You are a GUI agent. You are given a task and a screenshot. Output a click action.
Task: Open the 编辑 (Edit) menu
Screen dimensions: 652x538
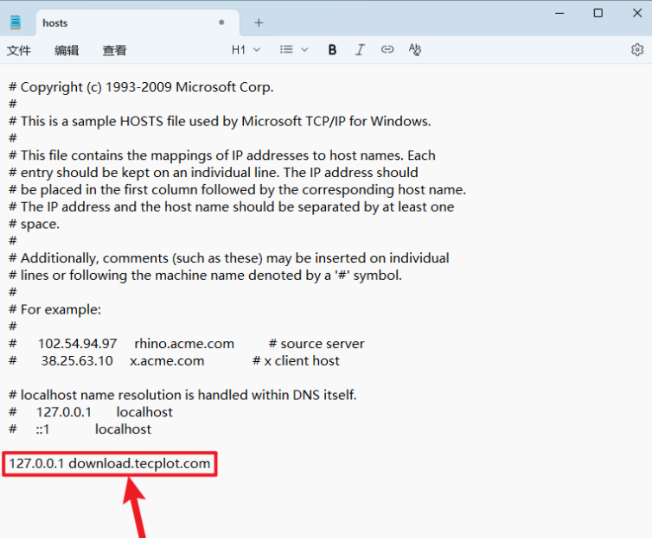point(67,50)
